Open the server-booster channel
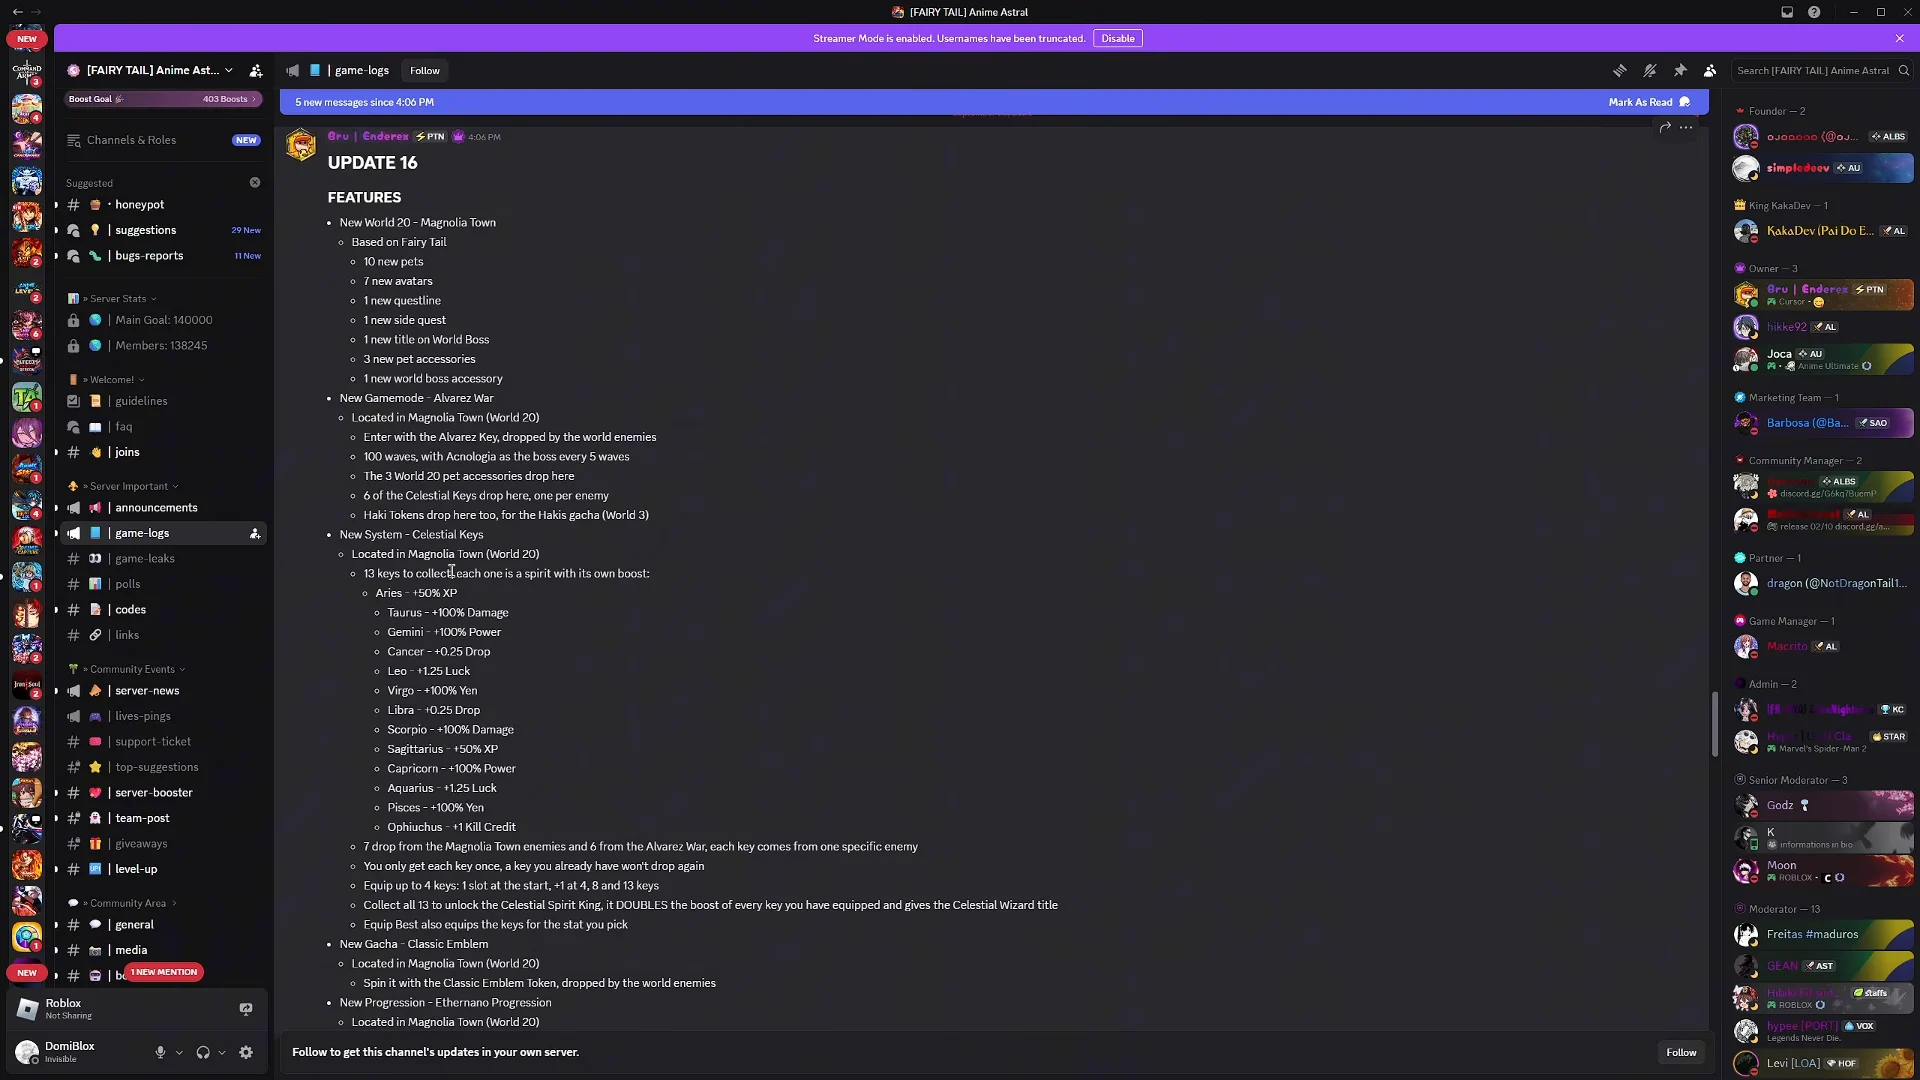 163,793
